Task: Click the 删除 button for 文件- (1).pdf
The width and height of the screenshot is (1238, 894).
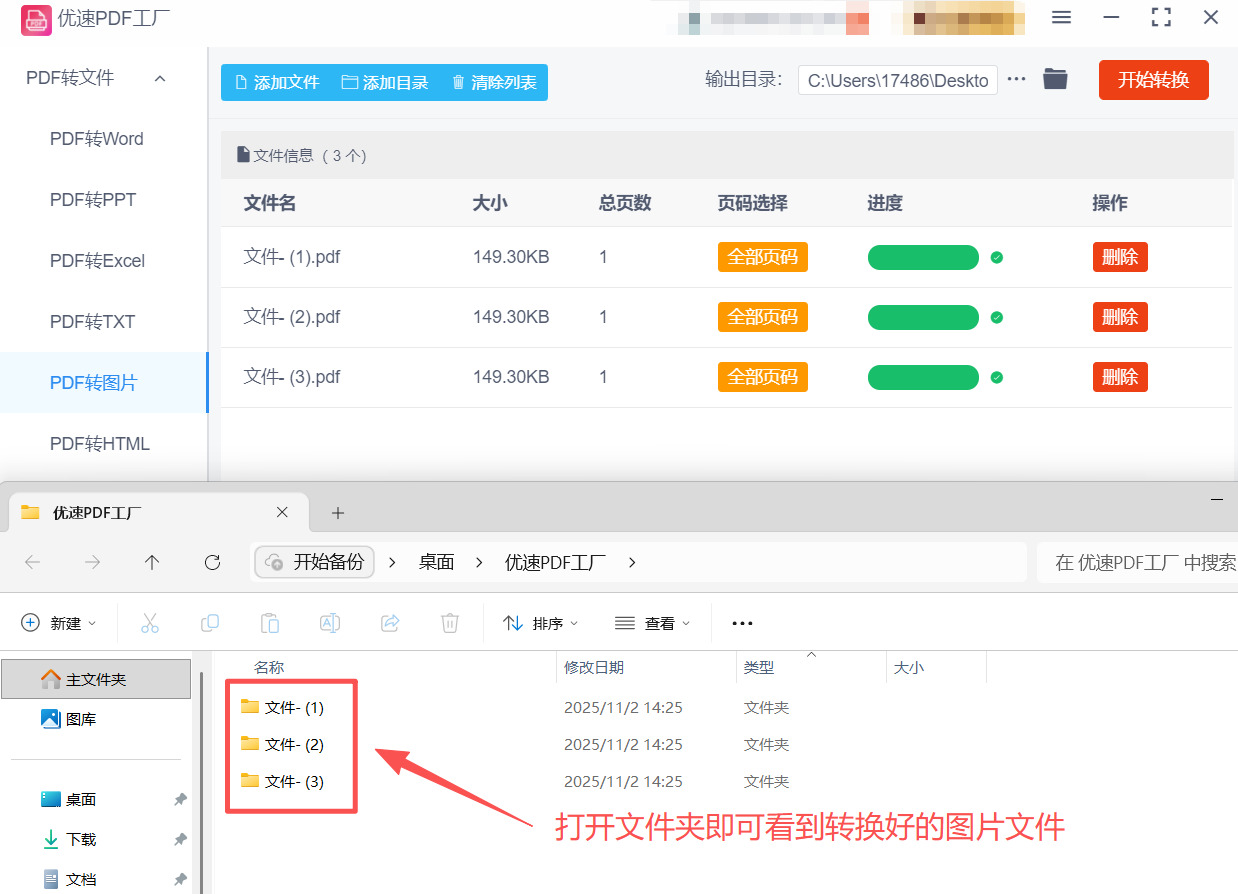Action: click(1120, 257)
